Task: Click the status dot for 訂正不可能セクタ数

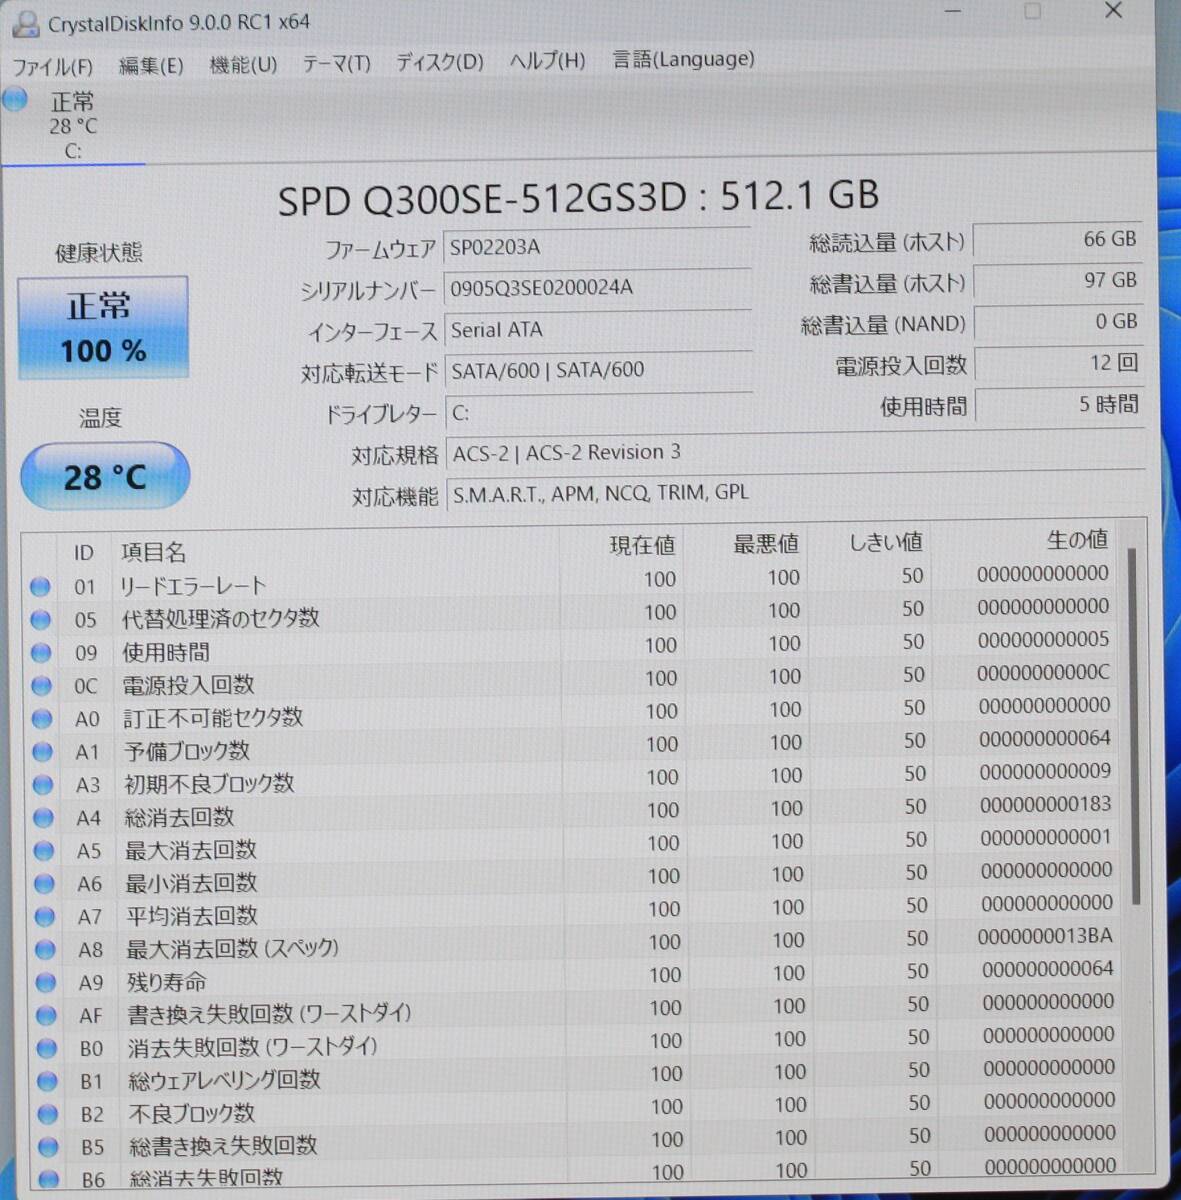Action: 41,718
